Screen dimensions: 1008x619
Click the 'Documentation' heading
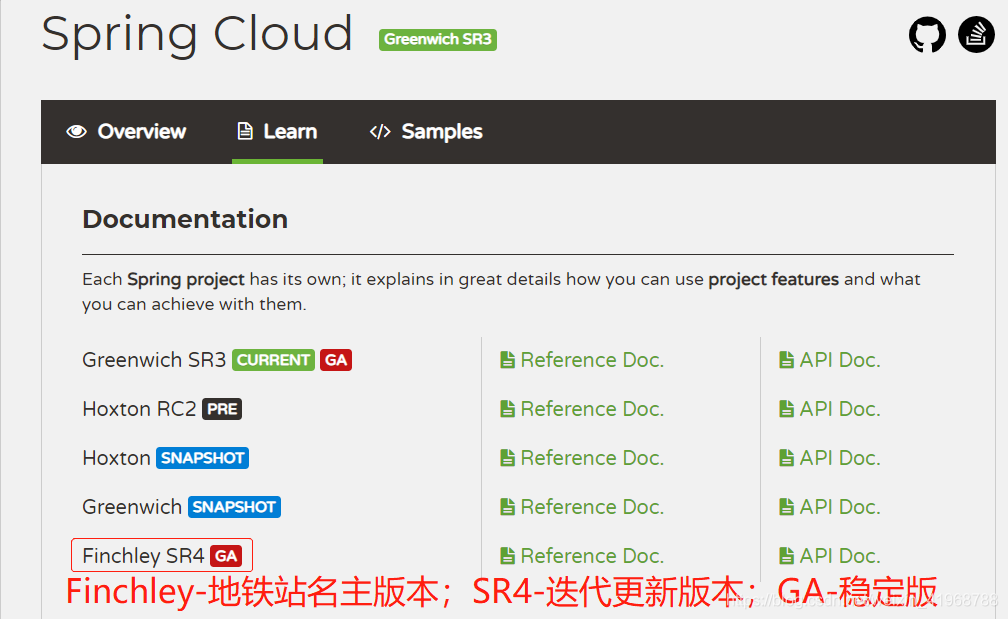pos(185,219)
